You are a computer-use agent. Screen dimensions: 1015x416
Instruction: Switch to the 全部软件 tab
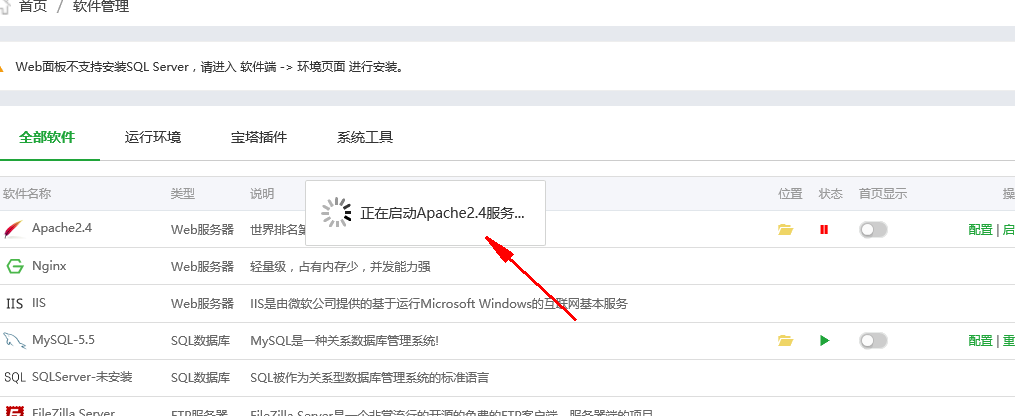click(x=47, y=137)
